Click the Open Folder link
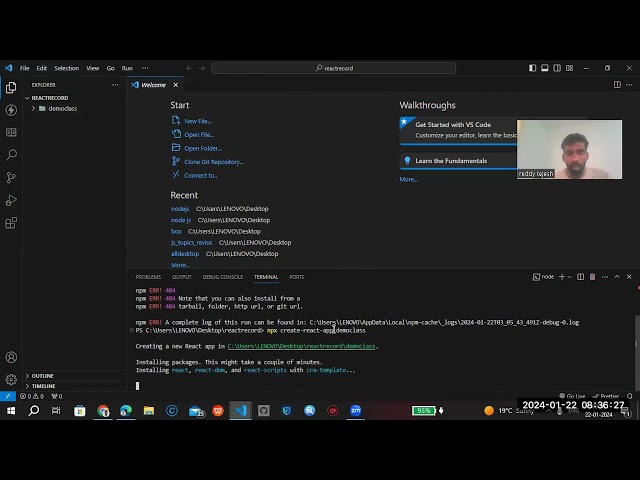The width and height of the screenshot is (640, 480). (203, 149)
